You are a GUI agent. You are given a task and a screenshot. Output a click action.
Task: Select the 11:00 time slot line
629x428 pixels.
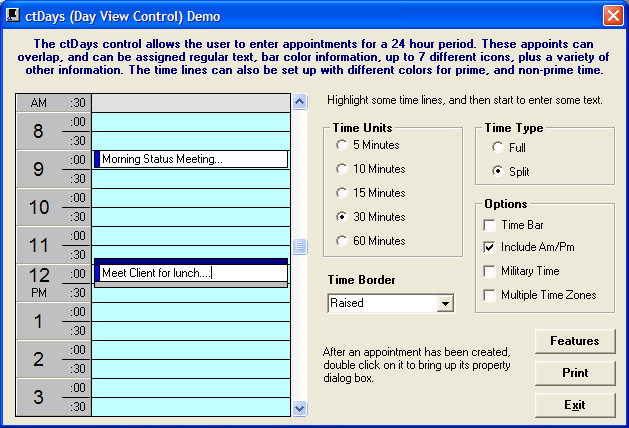[x=191, y=236]
